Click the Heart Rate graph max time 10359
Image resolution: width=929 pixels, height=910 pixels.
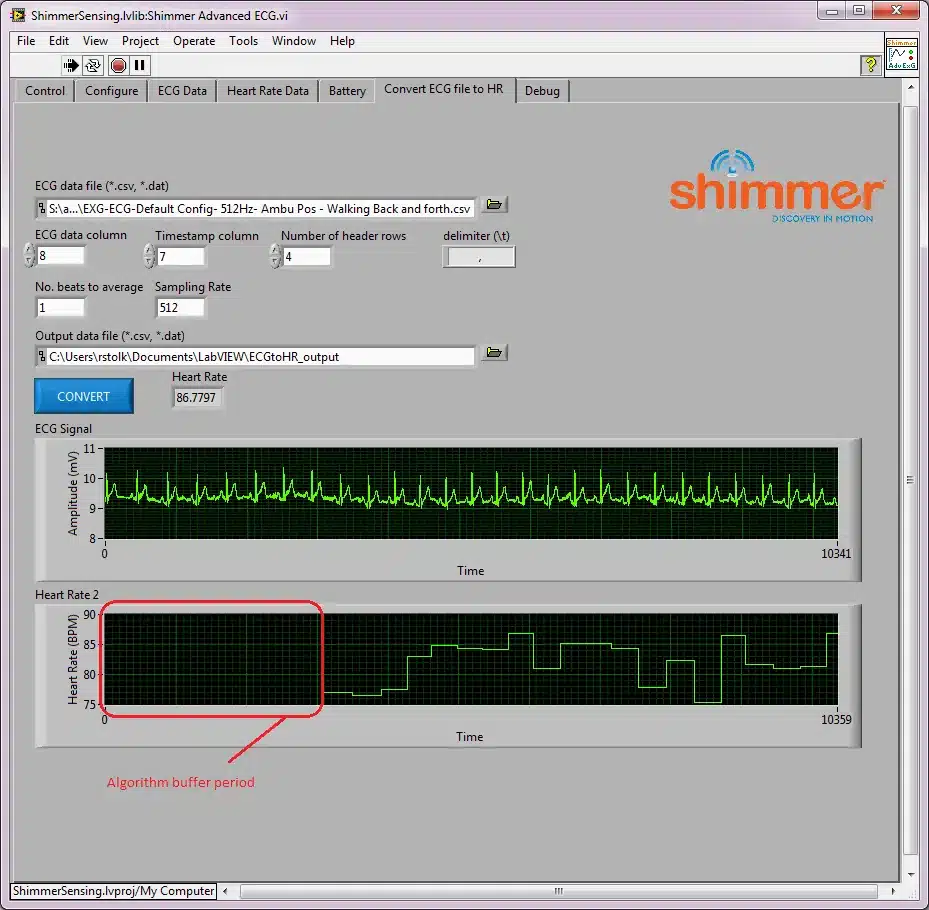[x=836, y=719]
